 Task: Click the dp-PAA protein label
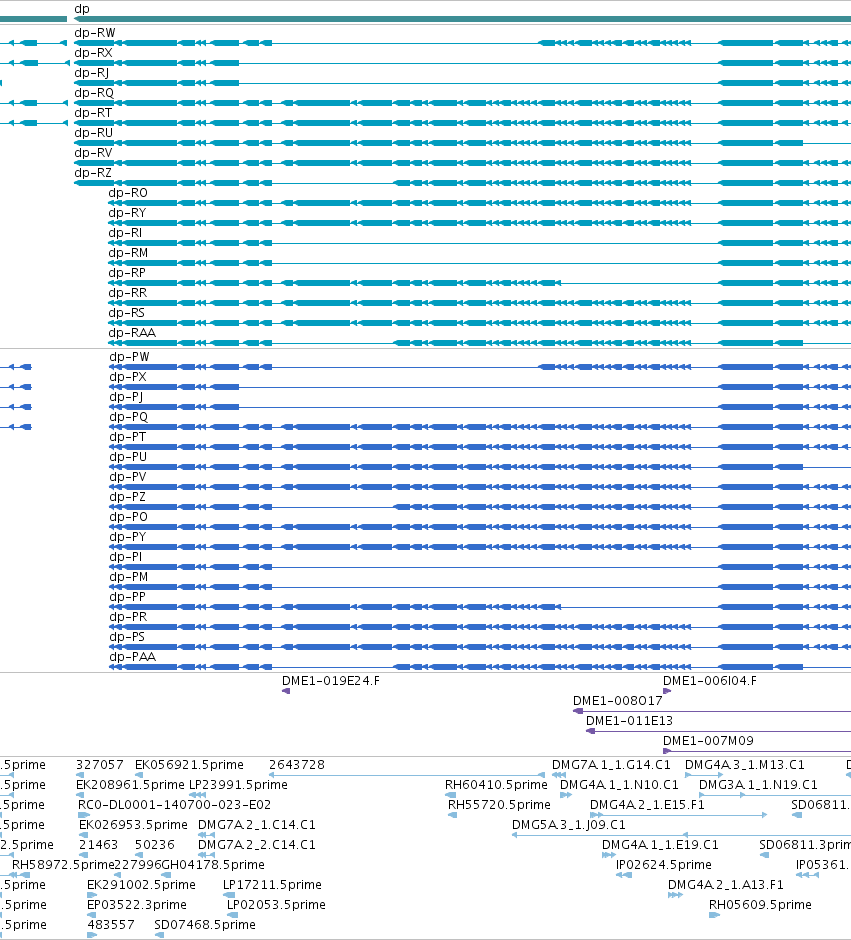coord(133,656)
